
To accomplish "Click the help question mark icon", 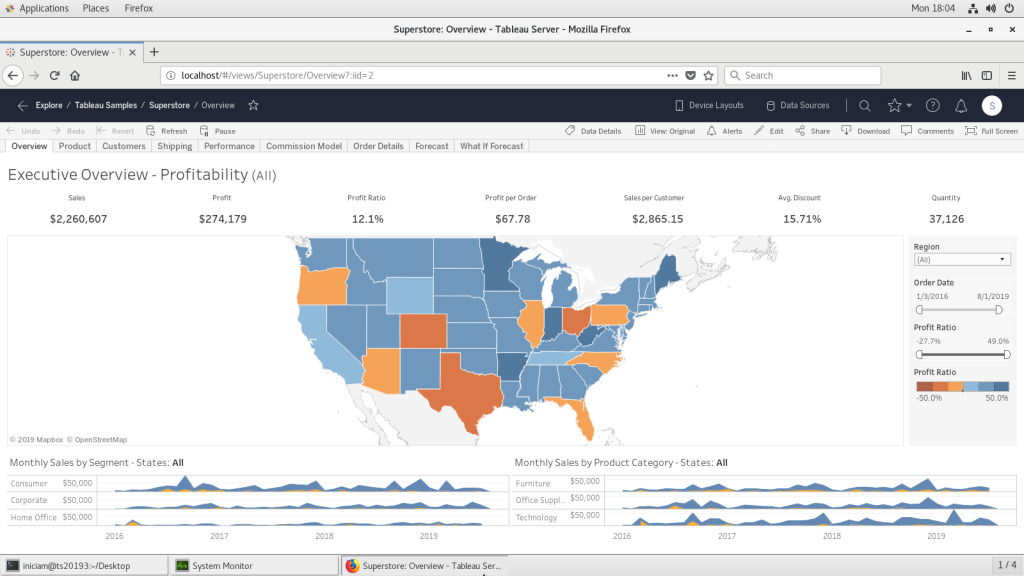I will [x=933, y=105].
